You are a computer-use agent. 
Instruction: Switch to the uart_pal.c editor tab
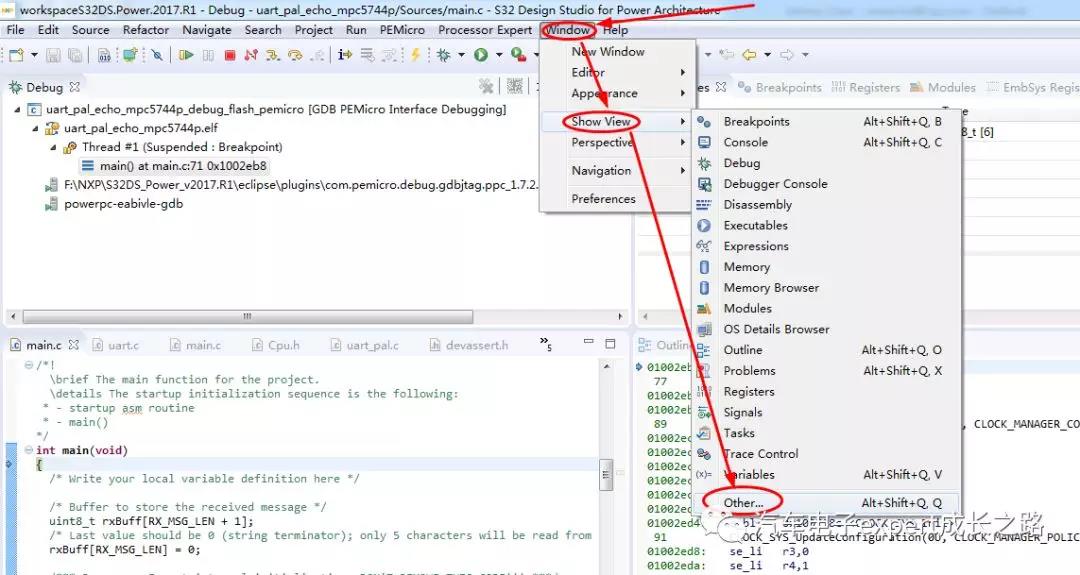[372, 345]
